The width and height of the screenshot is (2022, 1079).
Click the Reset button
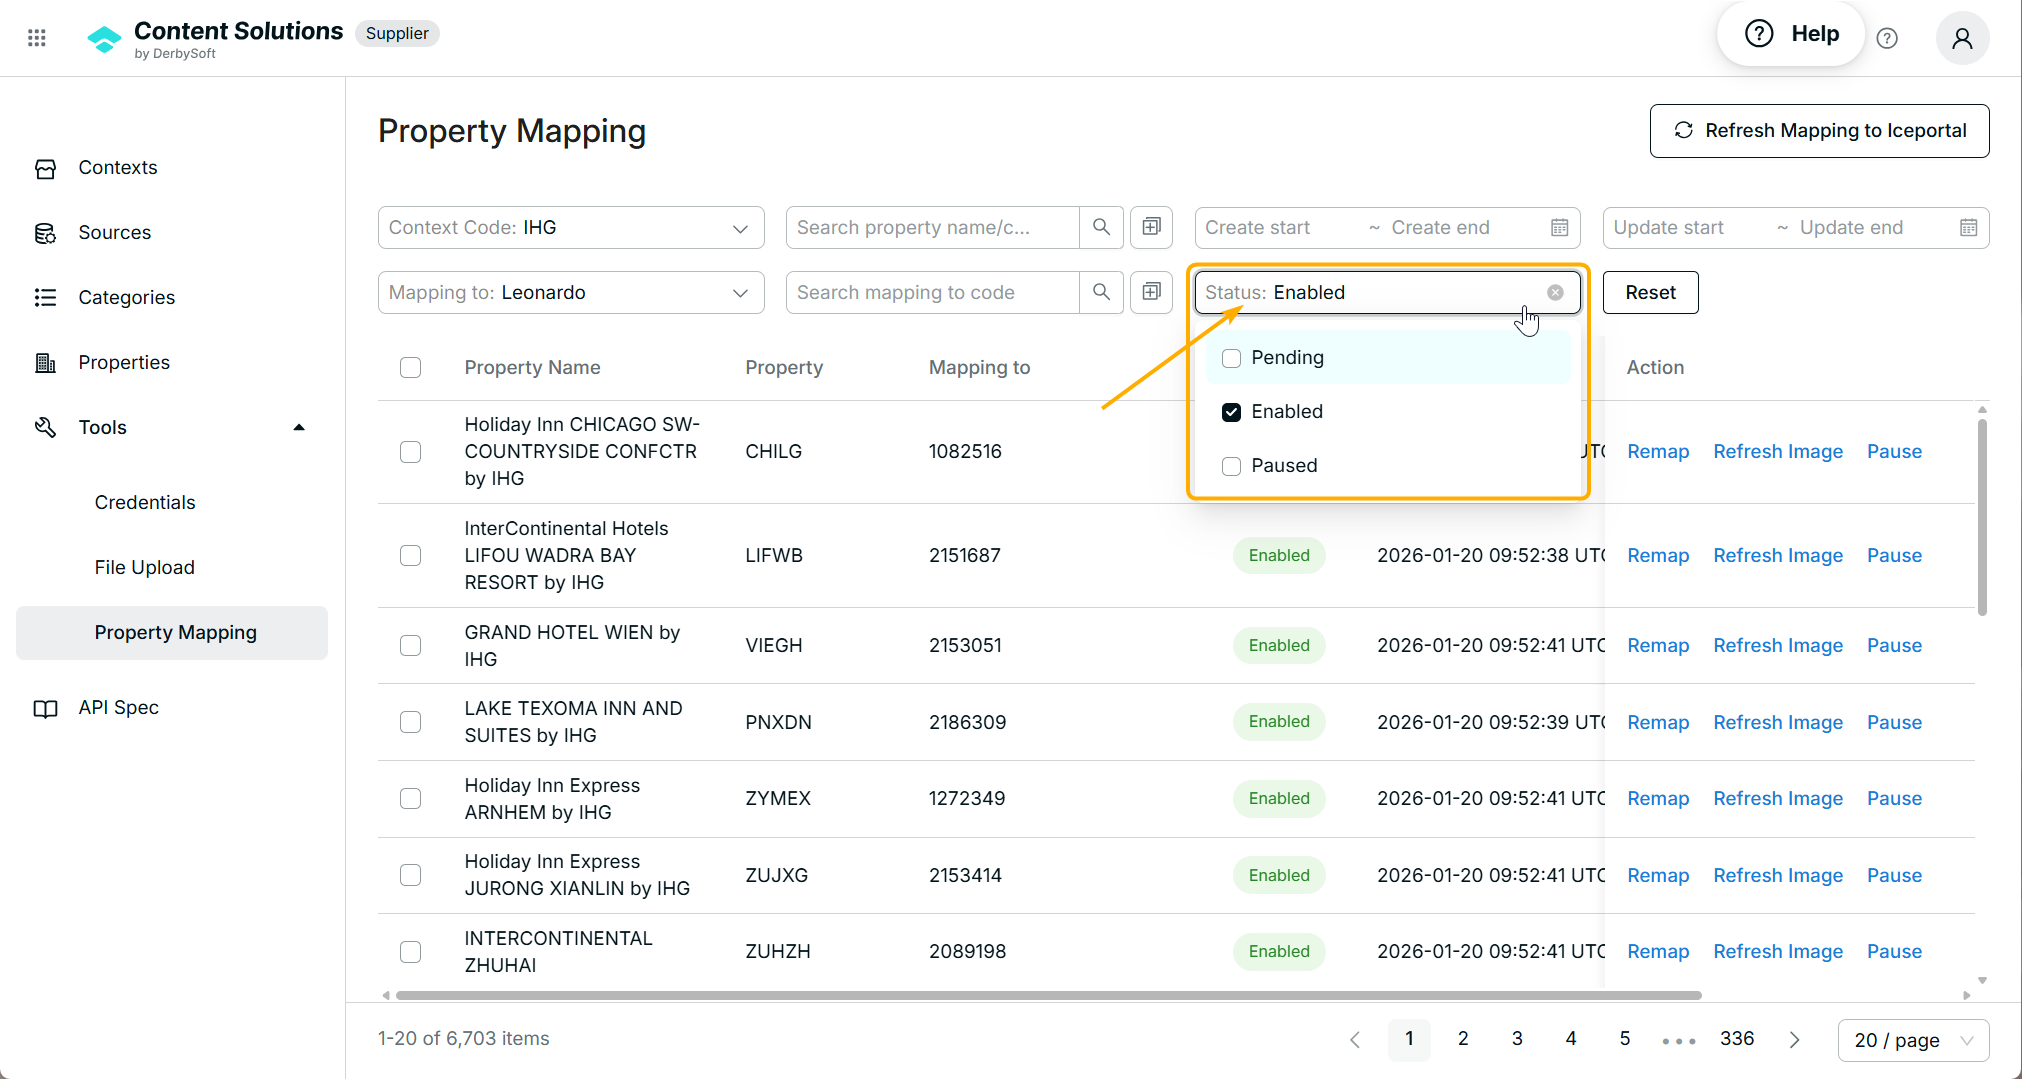(1650, 292)
